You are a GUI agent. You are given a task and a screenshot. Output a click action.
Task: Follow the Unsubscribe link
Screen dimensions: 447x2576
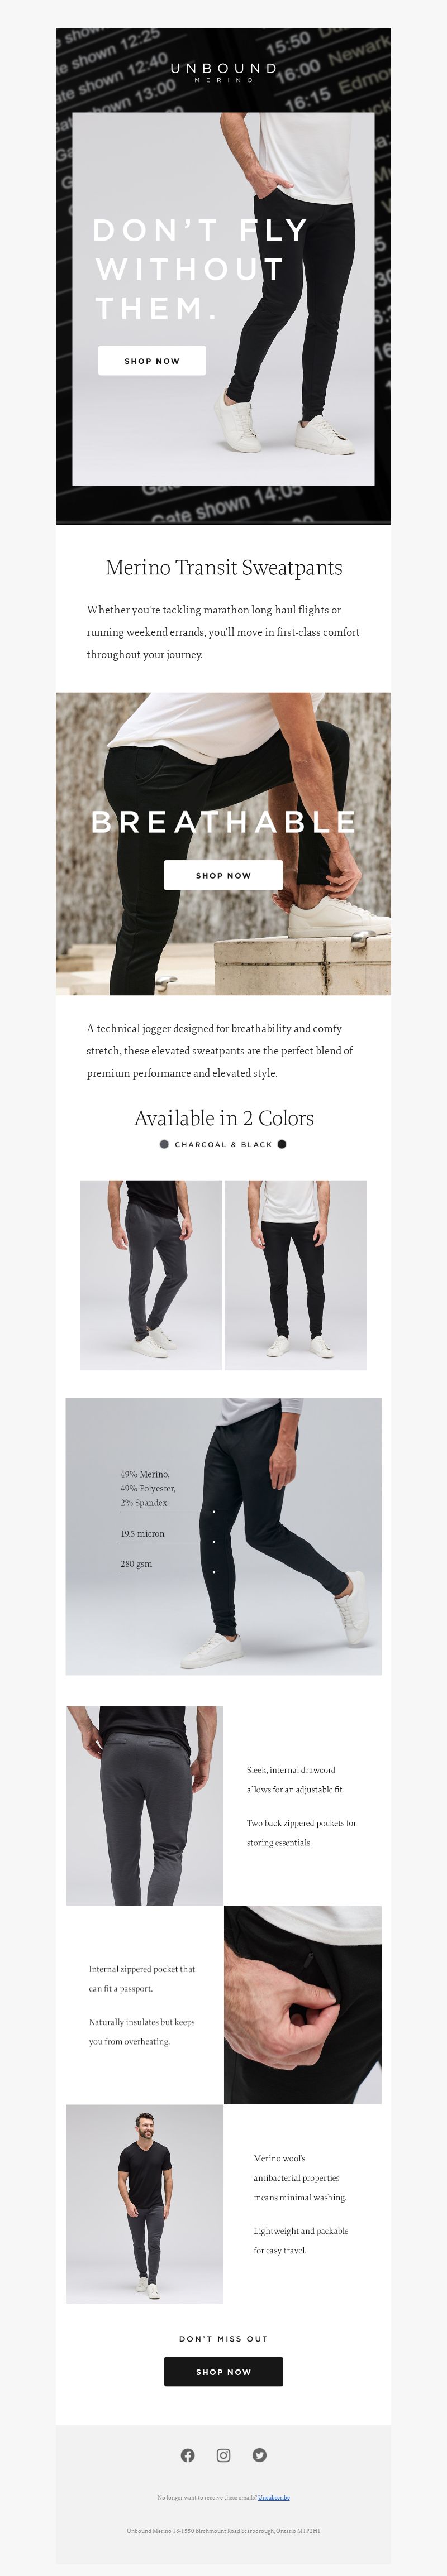[x=274, y=2497]
